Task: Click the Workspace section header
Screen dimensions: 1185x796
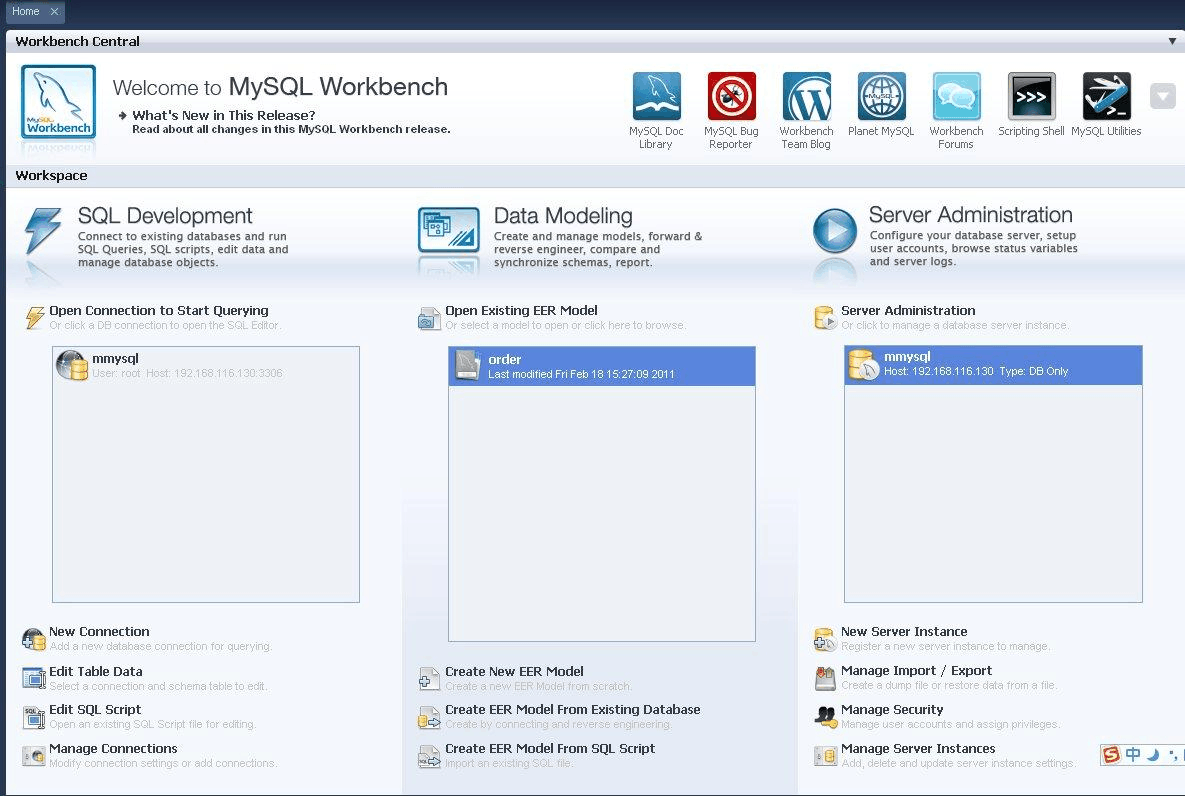Action: click(51, 175)
